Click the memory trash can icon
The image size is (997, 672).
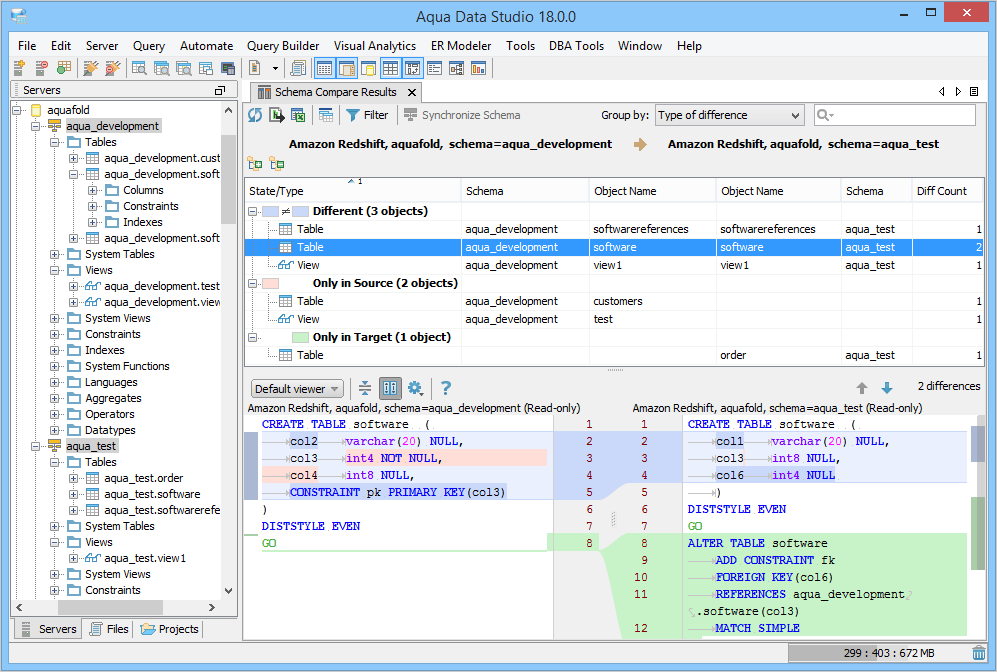coord(979,653)
